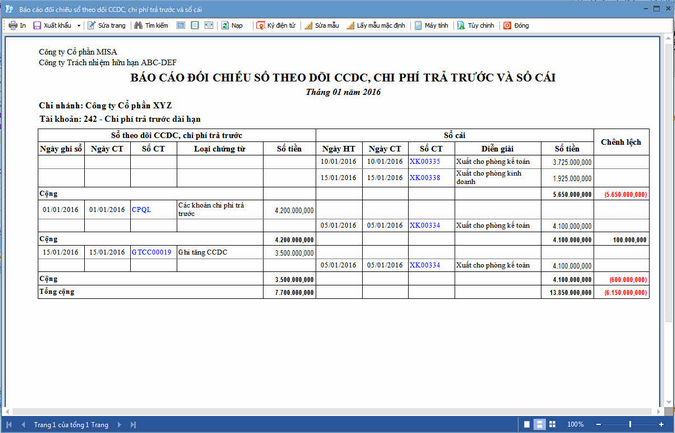The width and height of the screenshot is (675, 433).
Task: Go to next page arrow
Action: (x=119, y=424)
